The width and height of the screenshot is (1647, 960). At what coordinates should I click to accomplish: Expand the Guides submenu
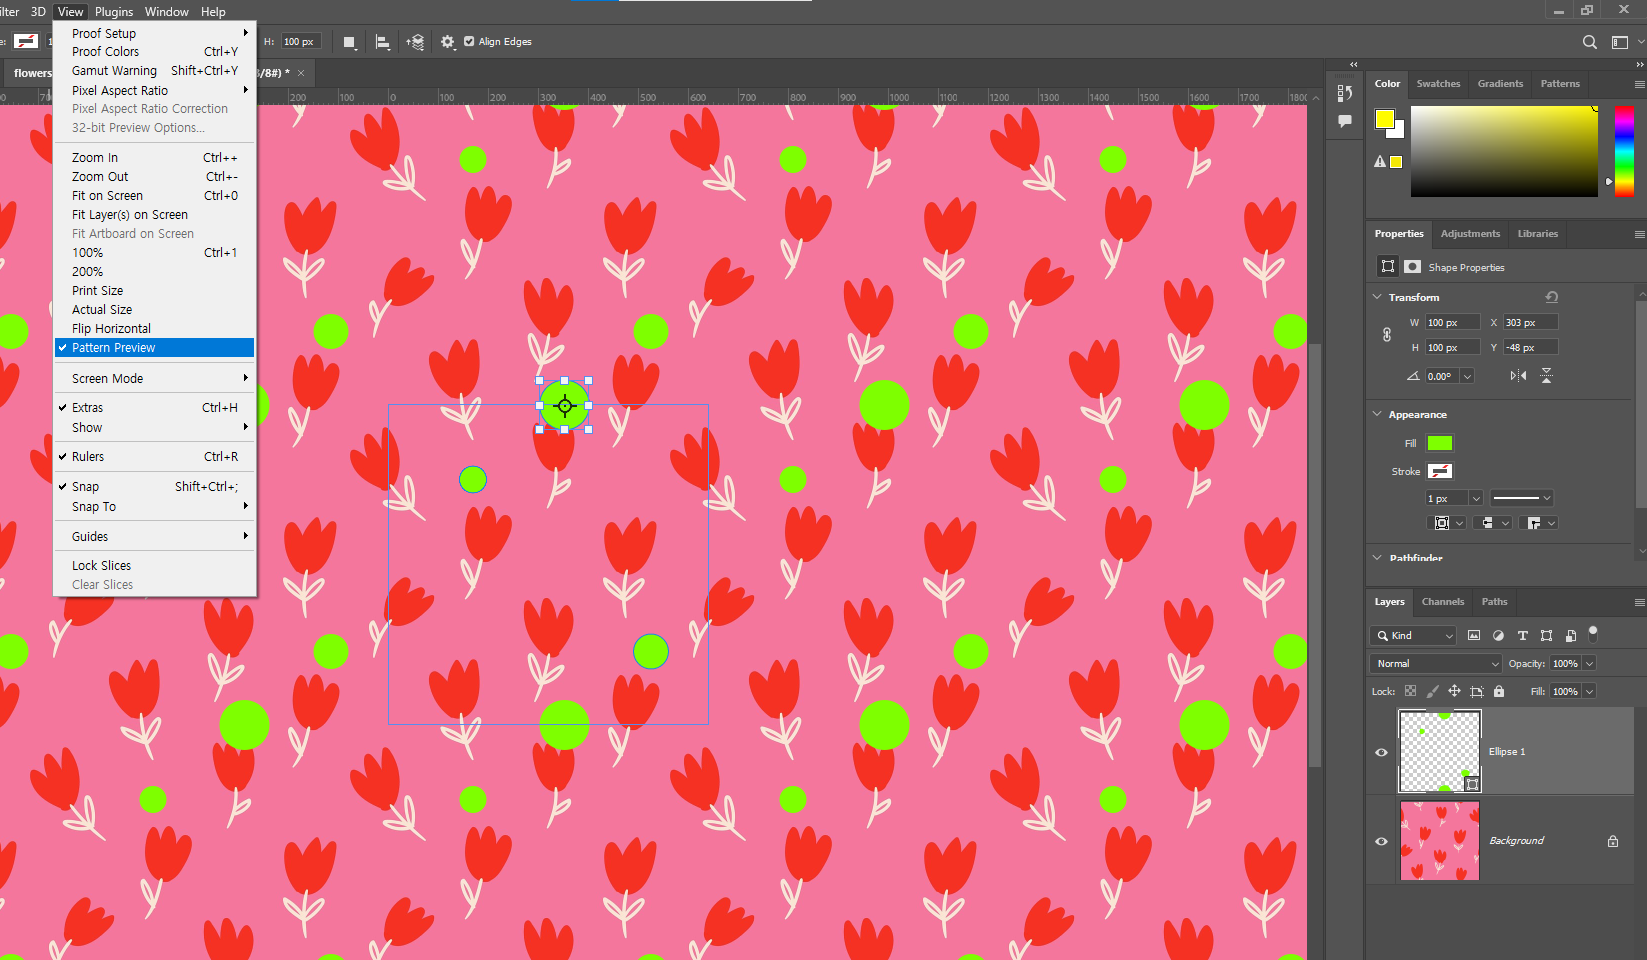point(155,537)
